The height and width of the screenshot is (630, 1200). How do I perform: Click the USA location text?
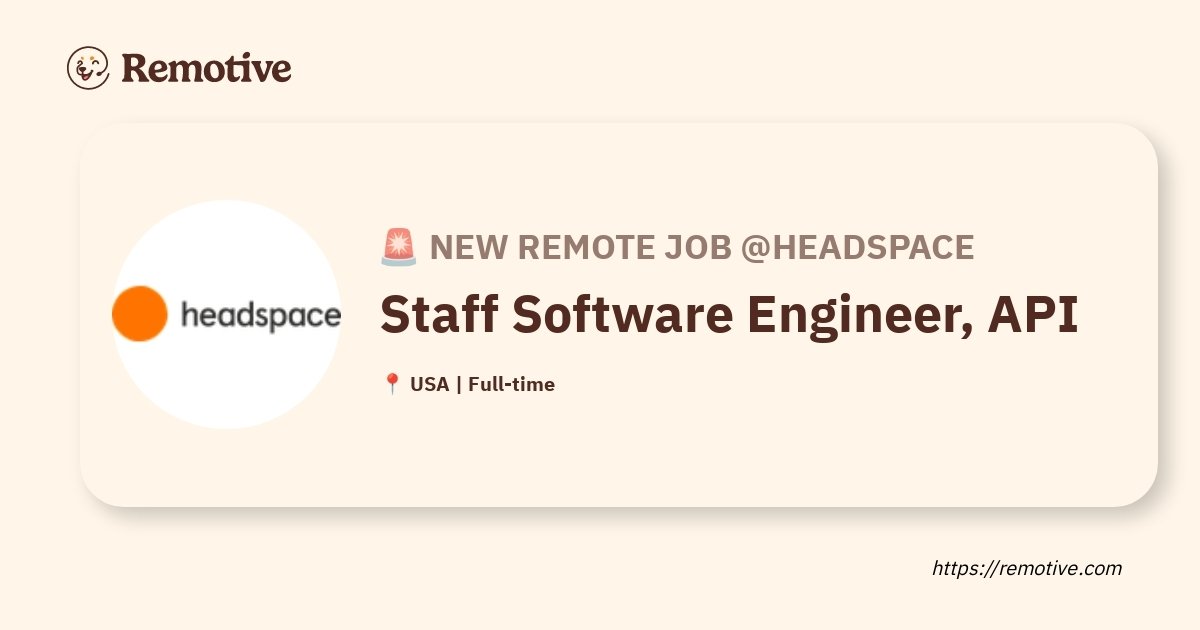[429, 384]
